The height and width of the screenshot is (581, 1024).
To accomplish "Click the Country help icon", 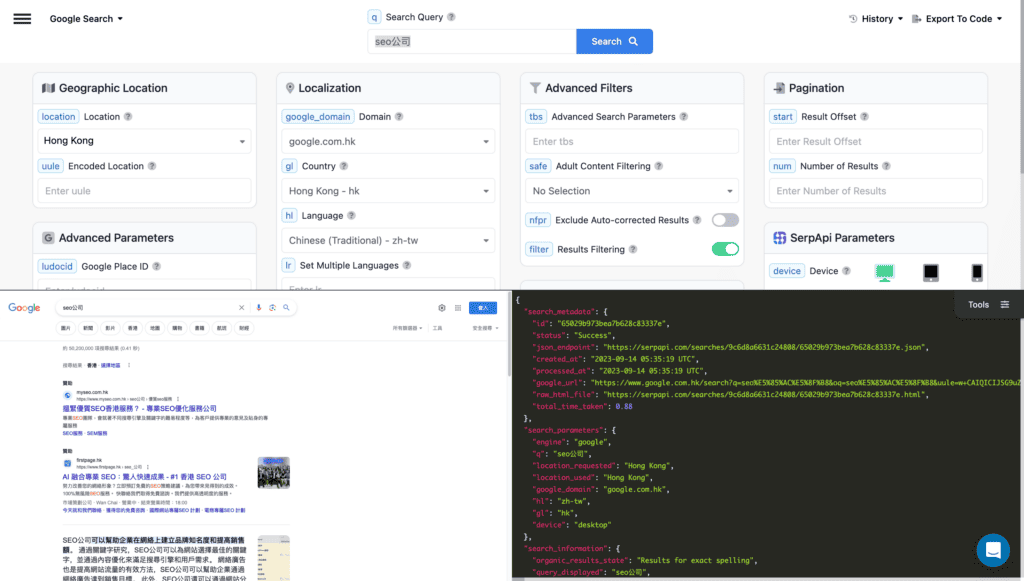I will 344,166.
